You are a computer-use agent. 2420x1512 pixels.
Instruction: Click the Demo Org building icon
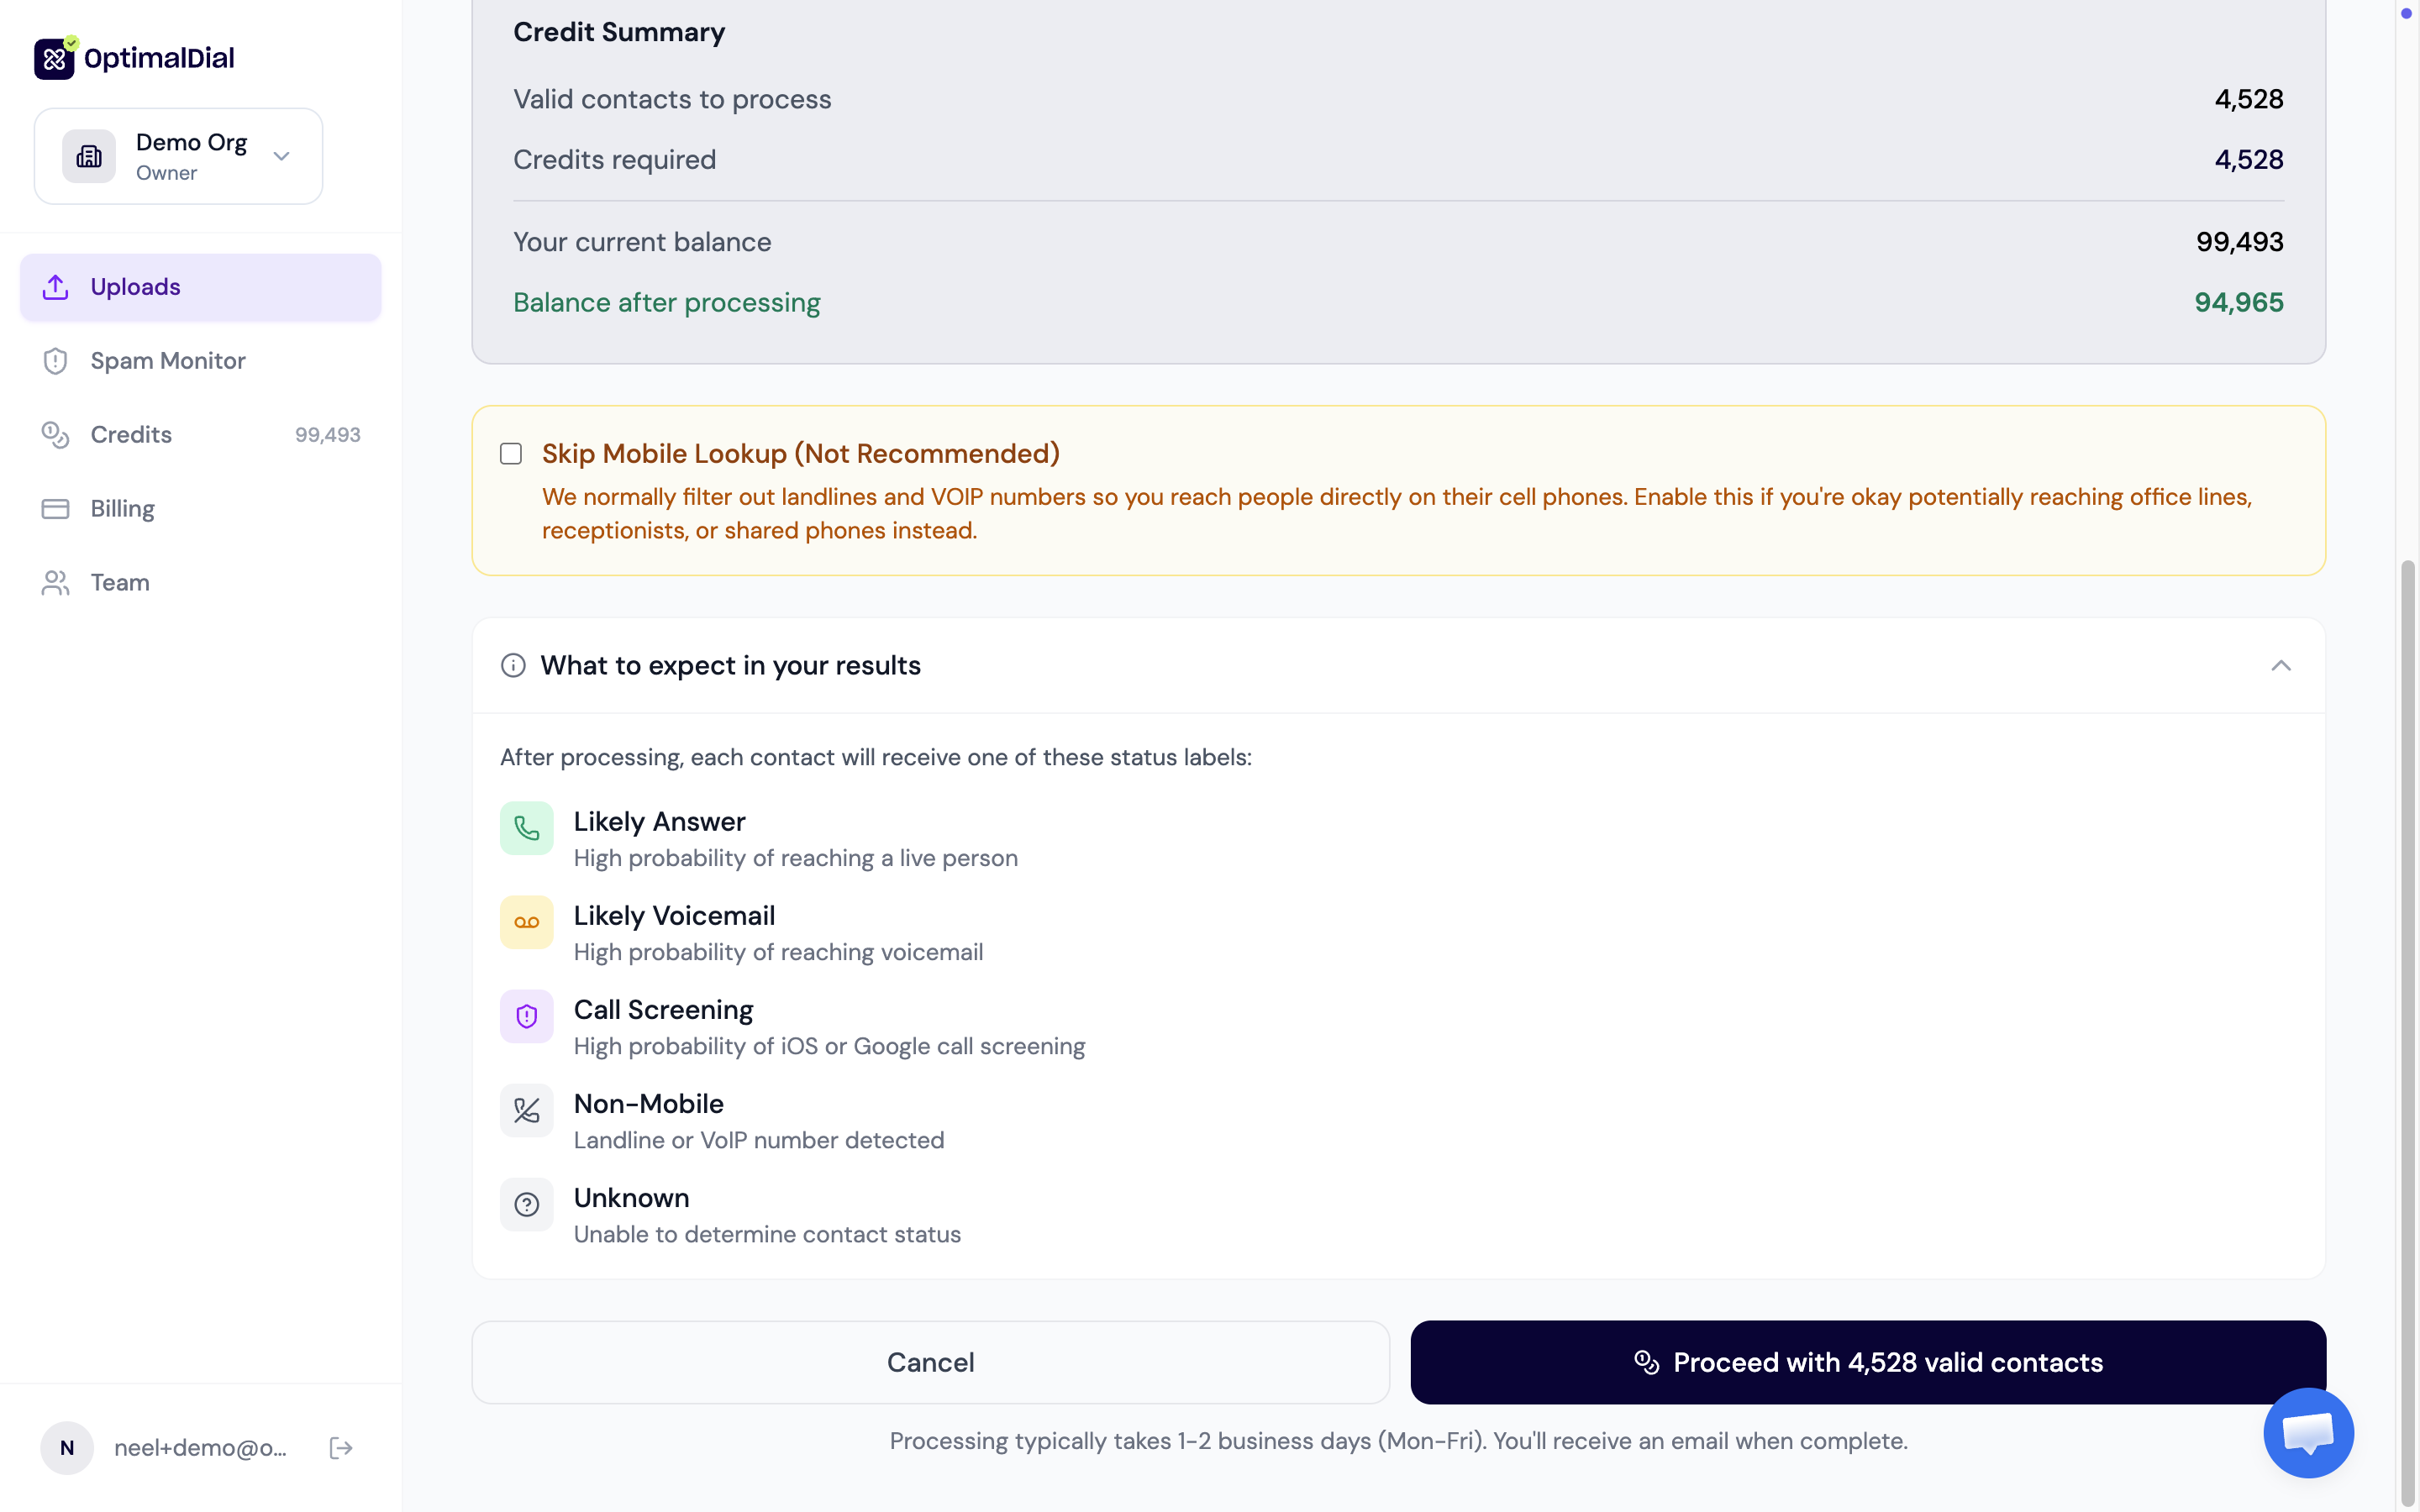coord(89,156)
